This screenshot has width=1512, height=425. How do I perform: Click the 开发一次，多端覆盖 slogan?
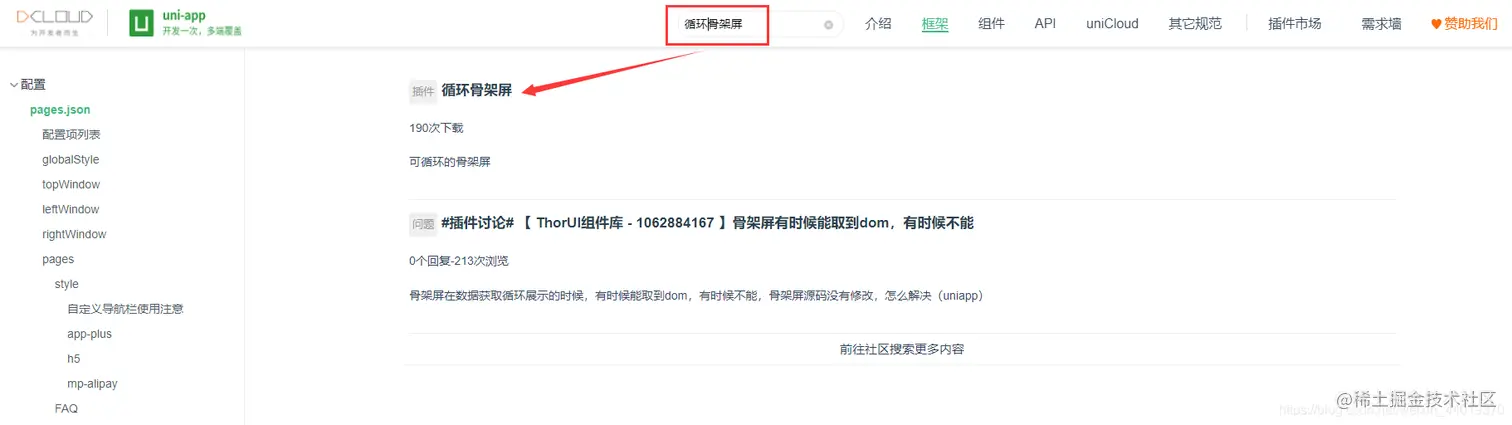tap(202, 32)
